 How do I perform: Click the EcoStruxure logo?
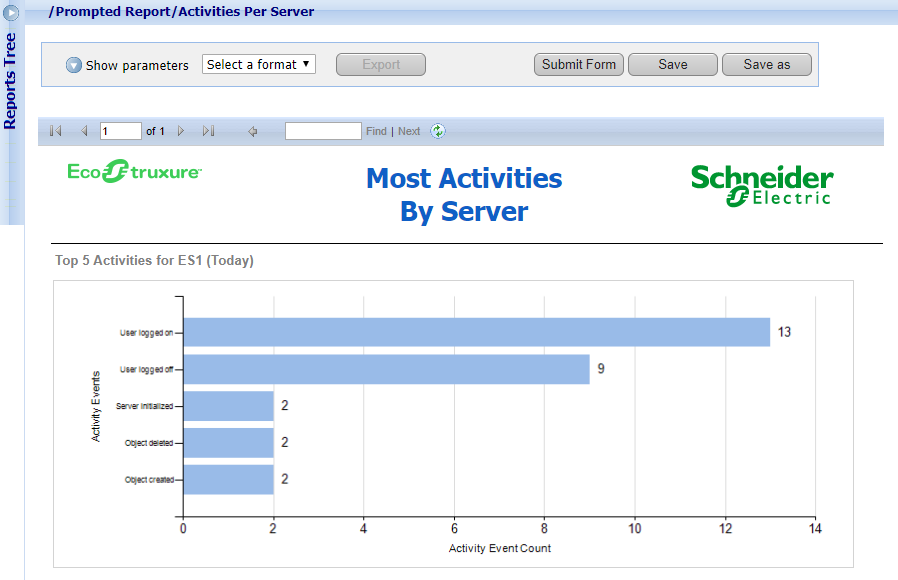[135, 171]
